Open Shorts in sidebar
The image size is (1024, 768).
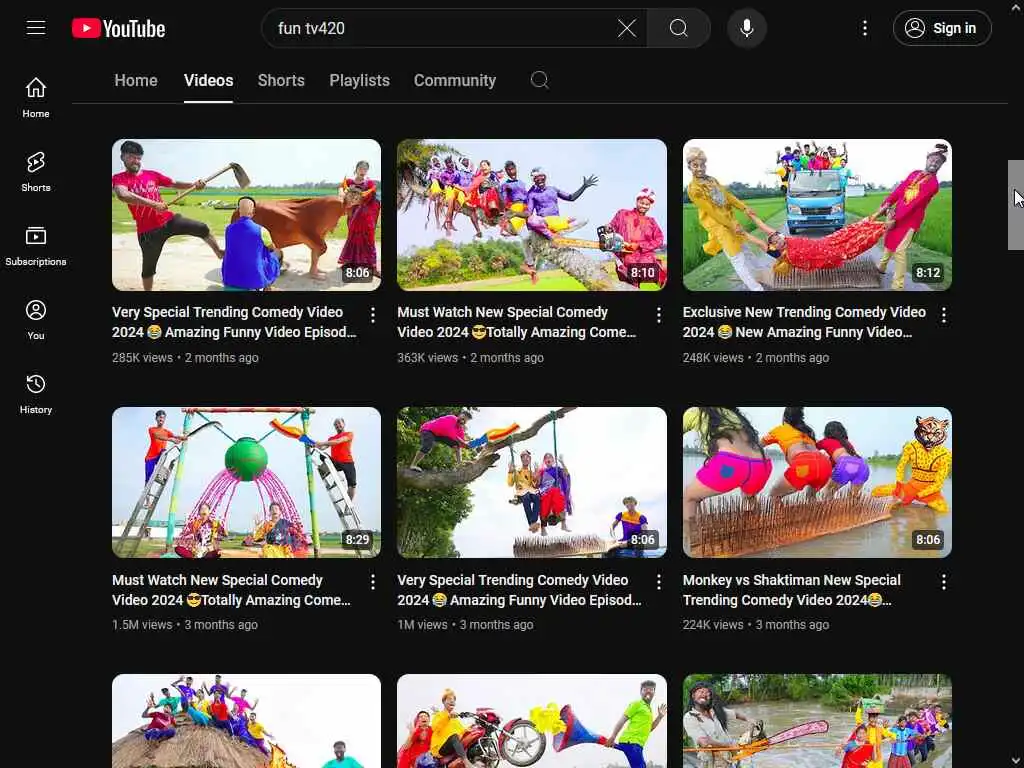[36, 172]
